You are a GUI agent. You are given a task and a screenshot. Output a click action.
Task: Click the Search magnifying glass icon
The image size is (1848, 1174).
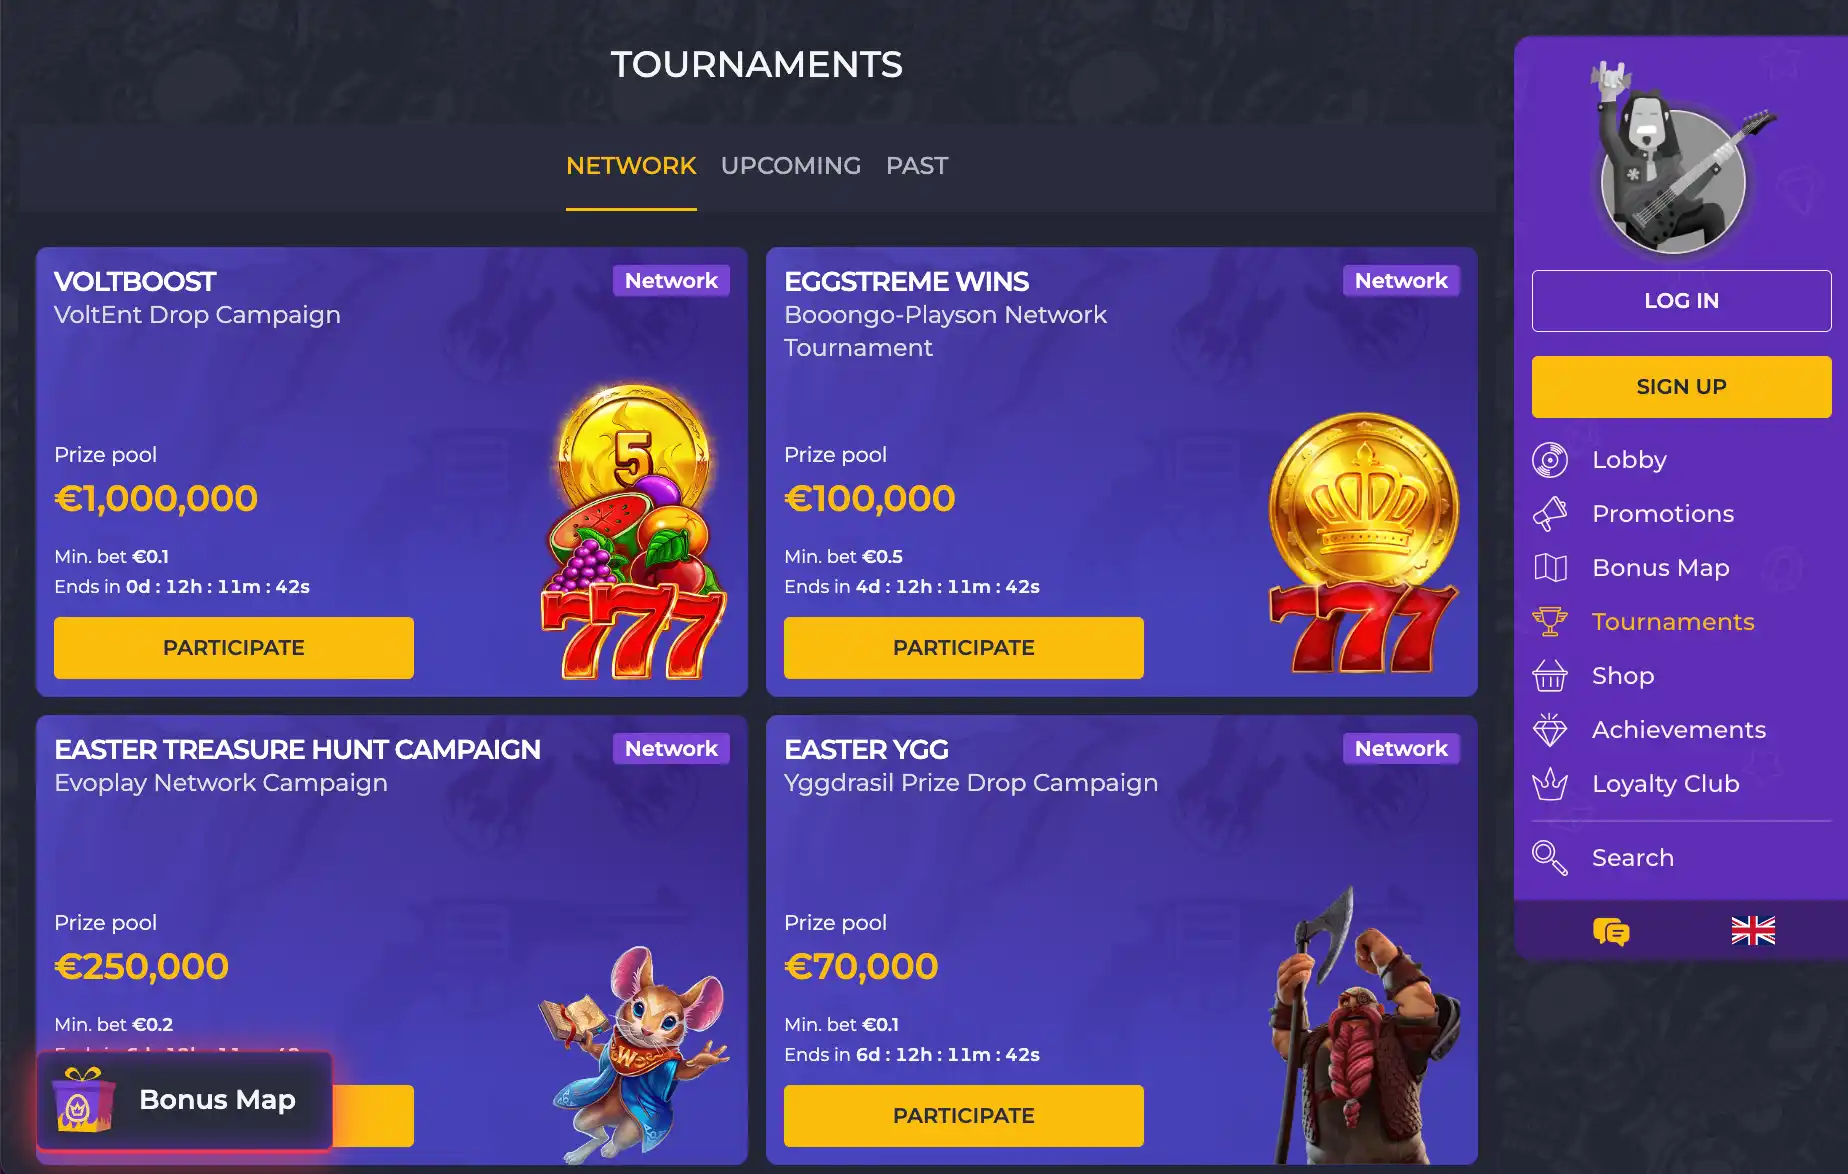point(1550,858)
